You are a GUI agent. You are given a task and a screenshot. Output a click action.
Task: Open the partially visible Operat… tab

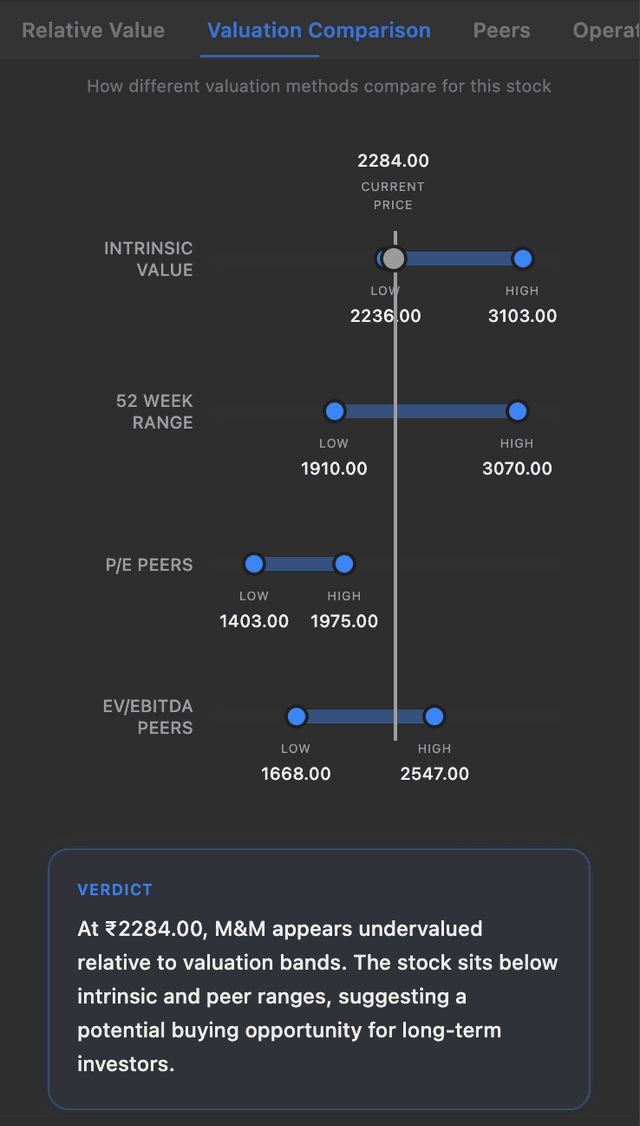(x=605, y=30)
